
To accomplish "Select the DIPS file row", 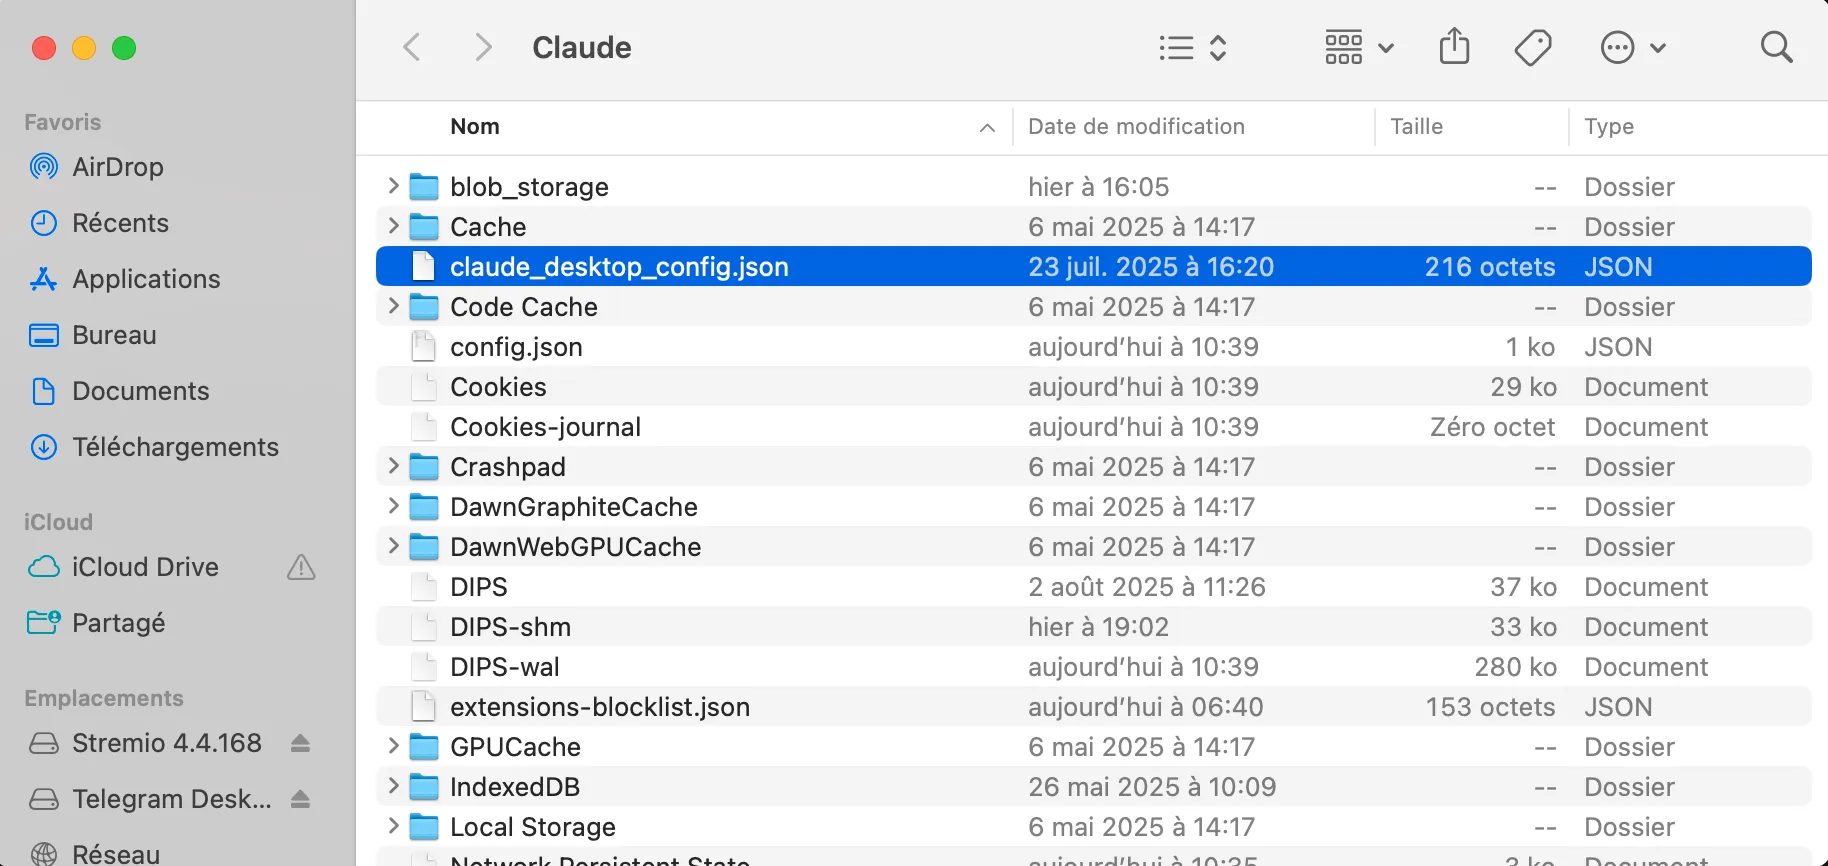I will [x=1094, y=586].
